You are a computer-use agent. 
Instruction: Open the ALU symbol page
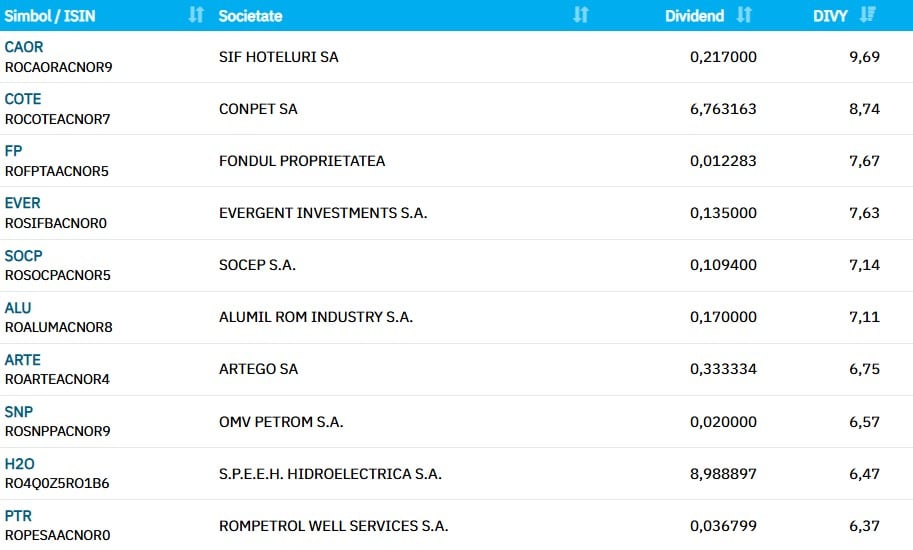(18, 307)
